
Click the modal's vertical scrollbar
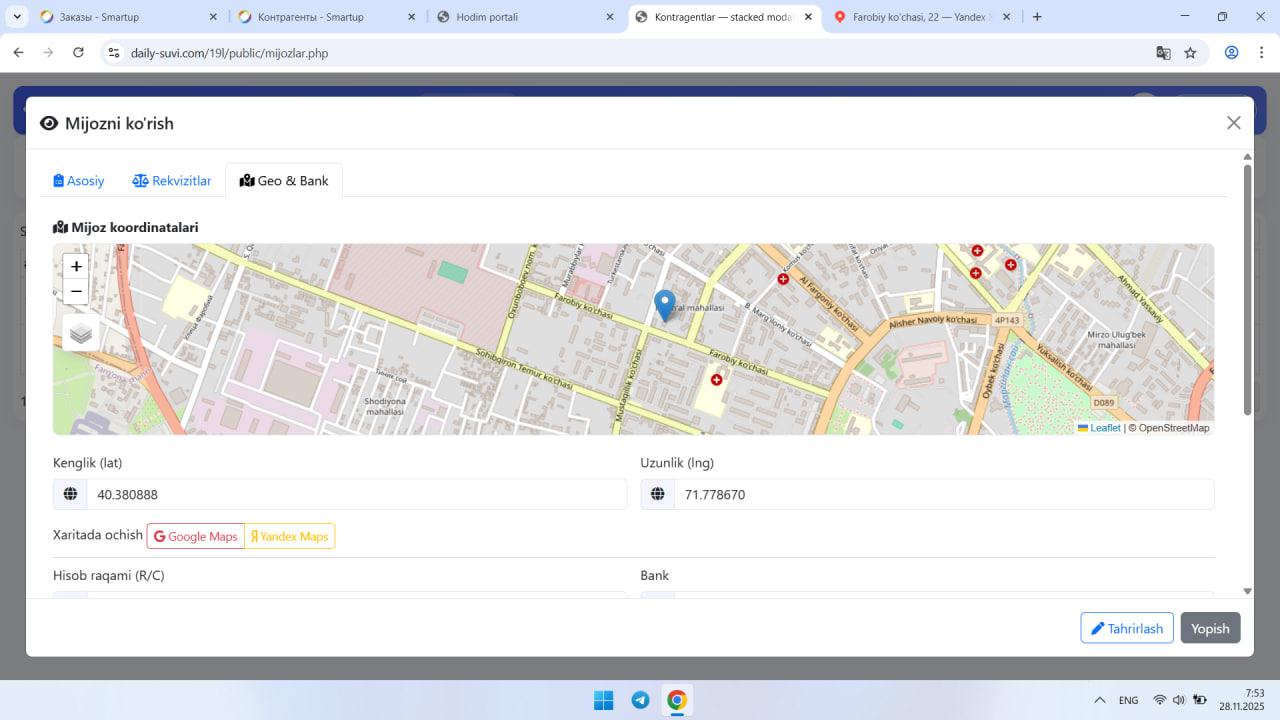pyautogui.click(x=1247, y=290)
